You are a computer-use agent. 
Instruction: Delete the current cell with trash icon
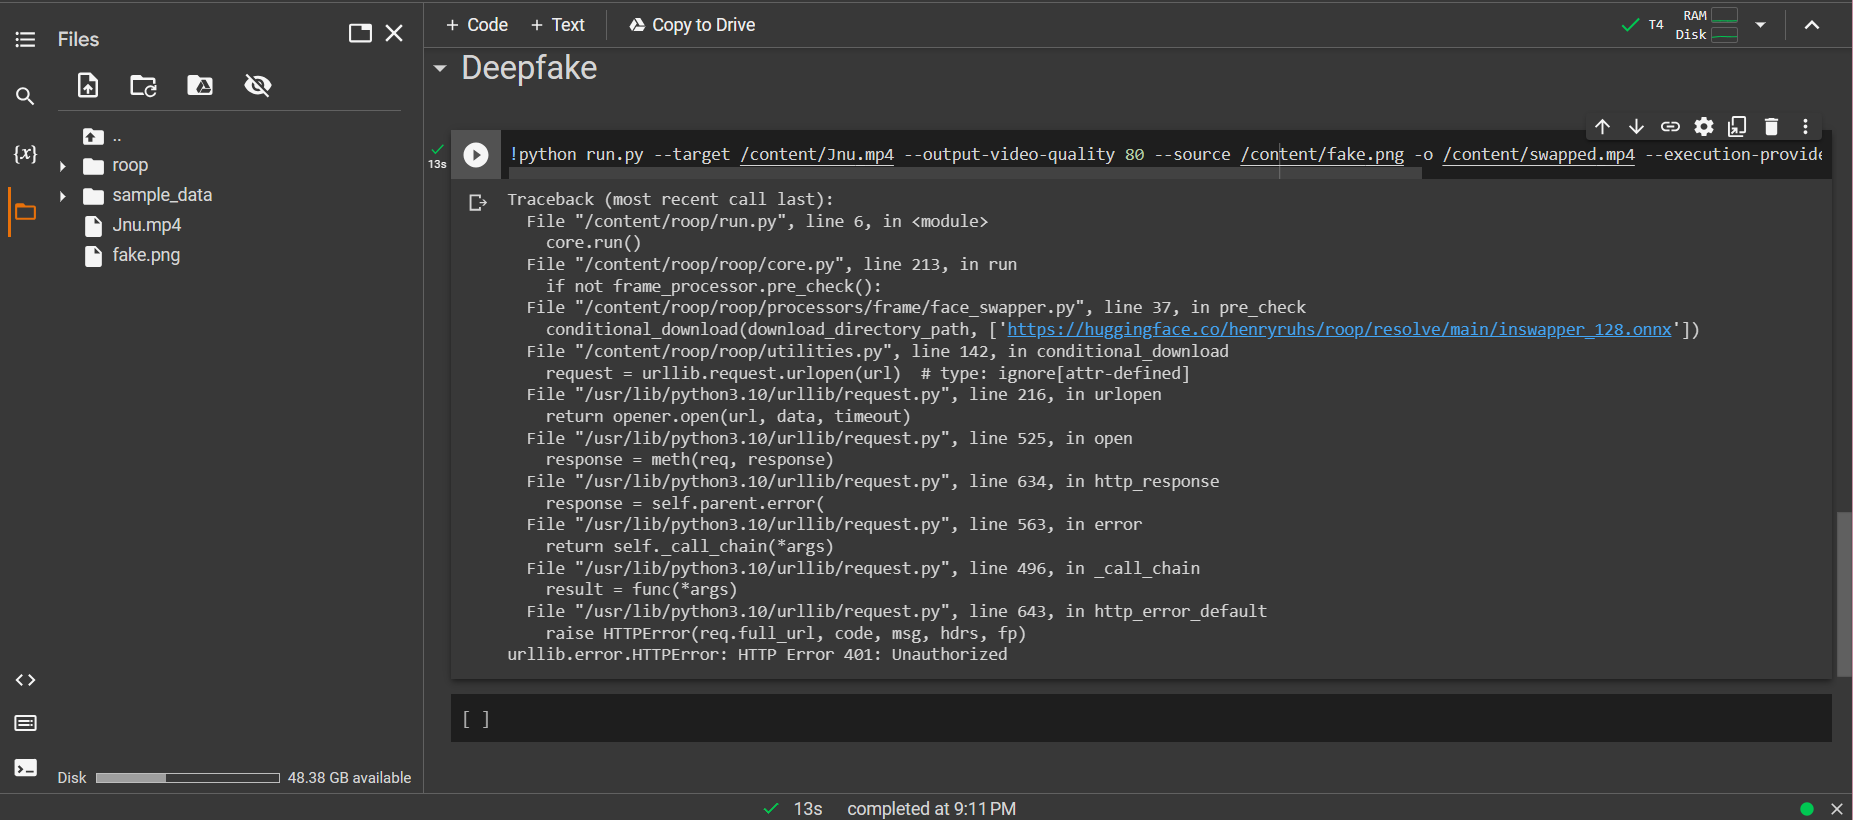1771,126
